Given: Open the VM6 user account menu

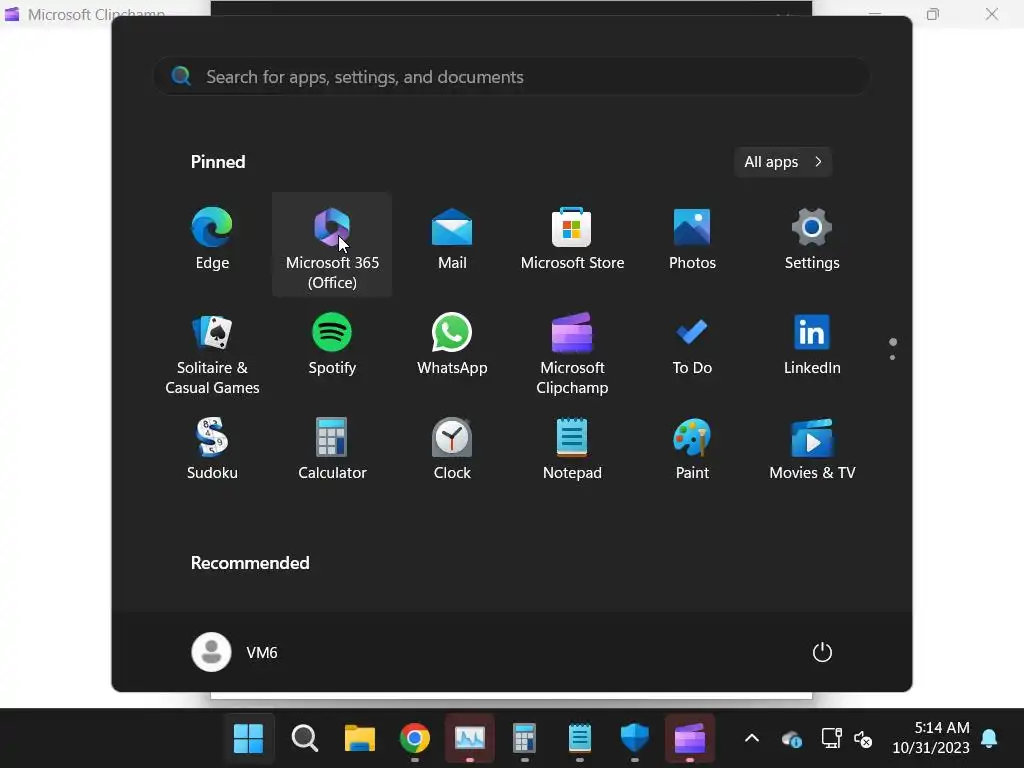Looking at the screenshot, I should click(x=235, y=652).
